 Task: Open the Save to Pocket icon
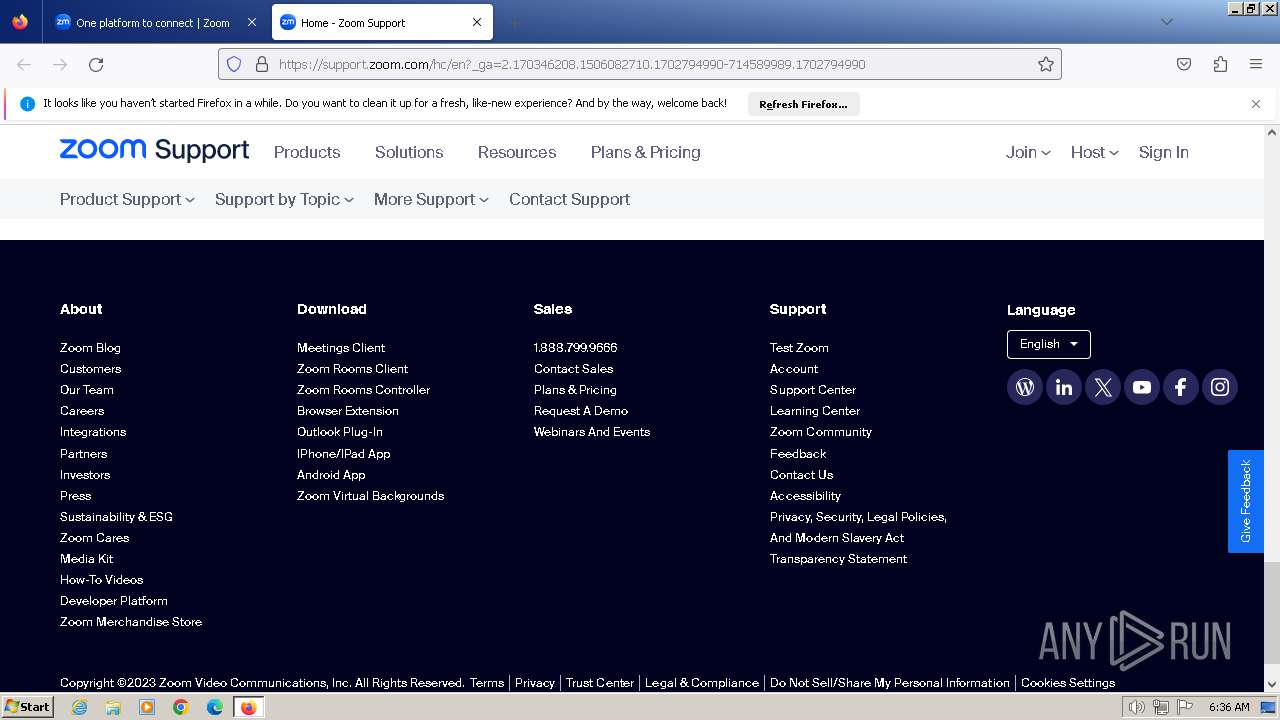pos(1184,64)
